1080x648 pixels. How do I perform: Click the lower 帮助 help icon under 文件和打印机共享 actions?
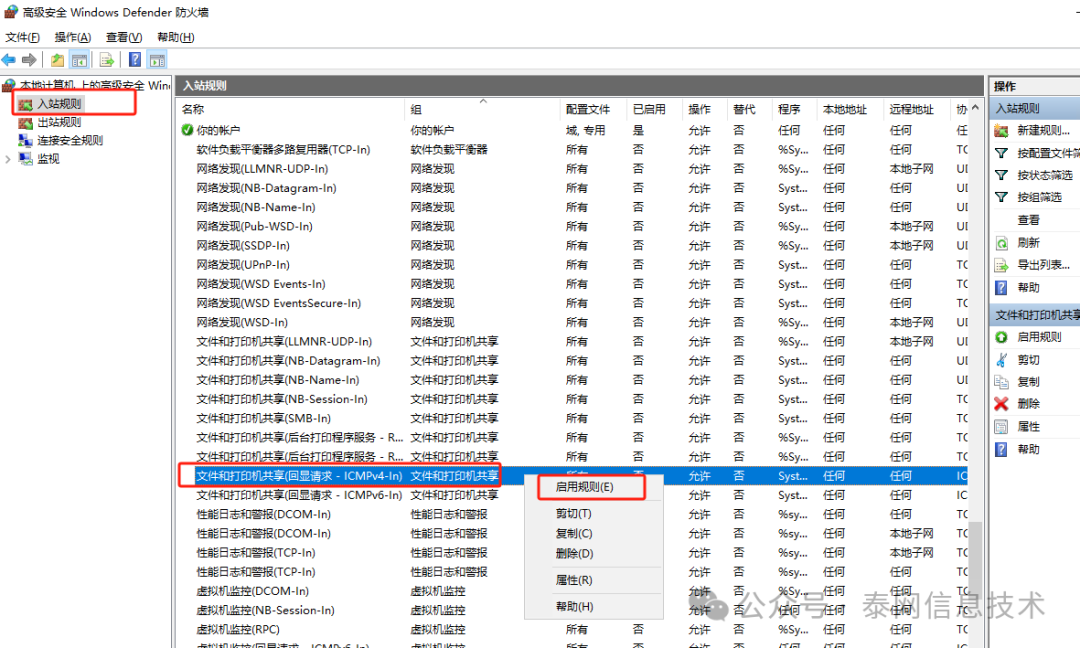point(1001,450)
